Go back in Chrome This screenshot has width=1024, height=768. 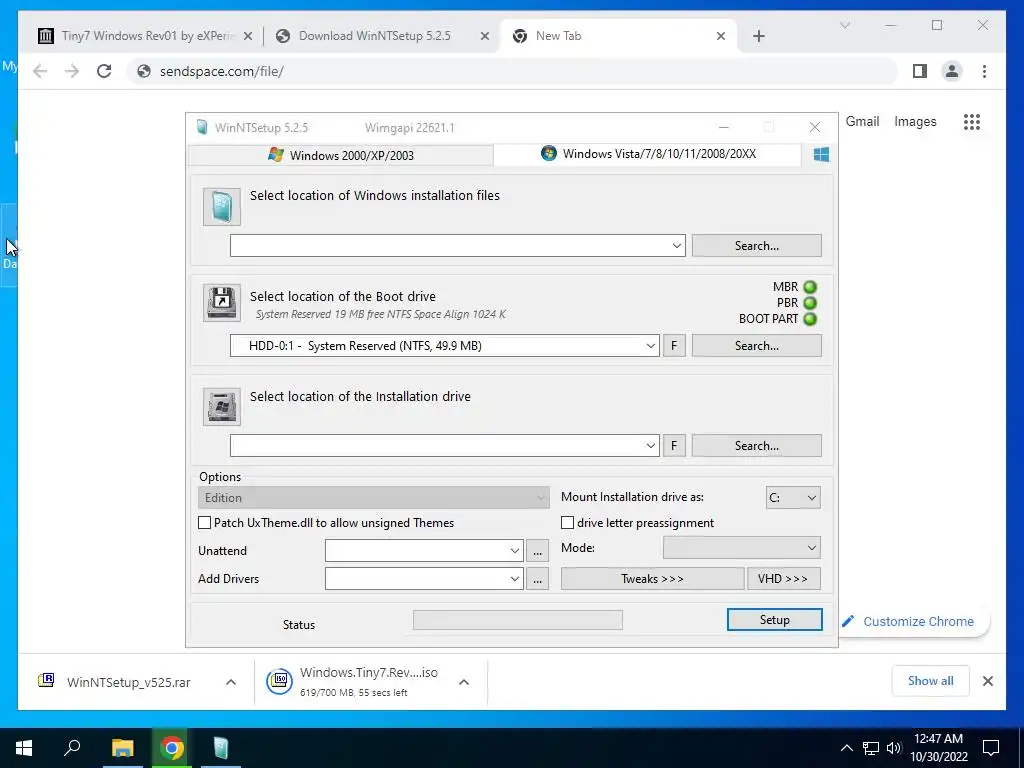point(40,71)
